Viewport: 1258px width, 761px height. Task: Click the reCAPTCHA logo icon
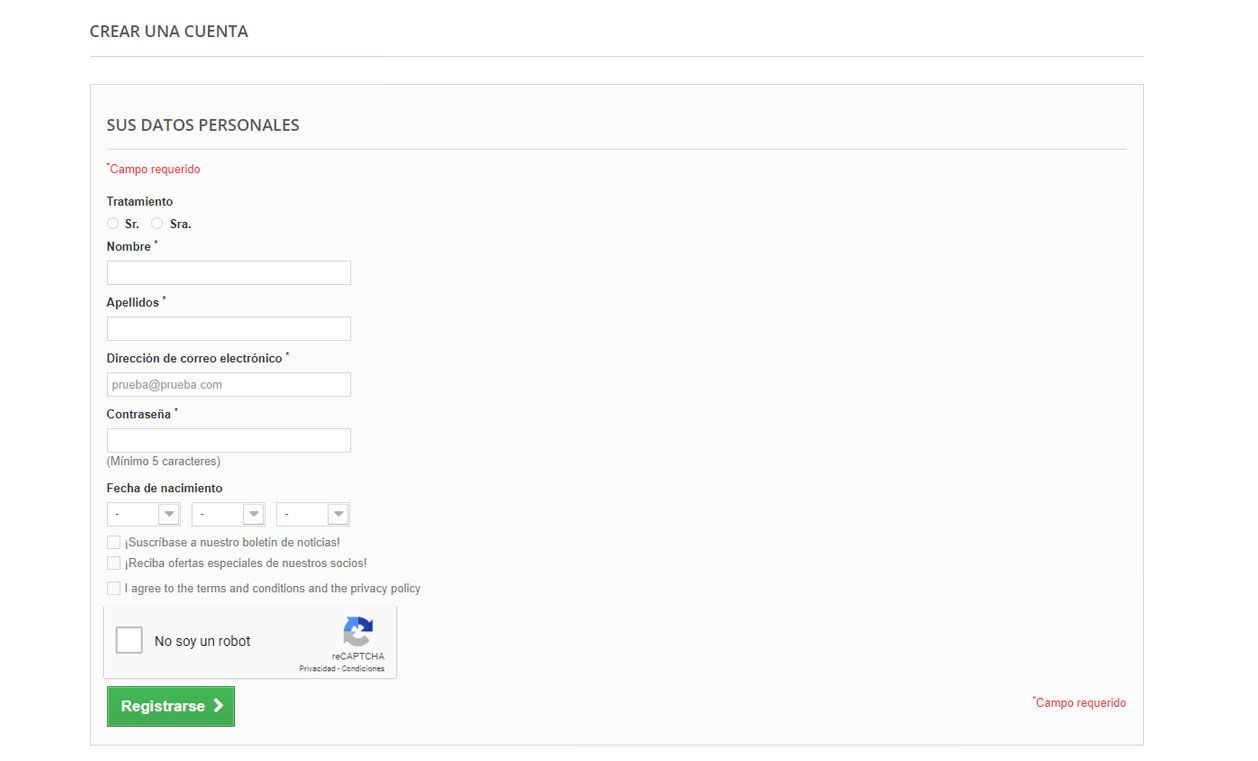pos(357,629)
